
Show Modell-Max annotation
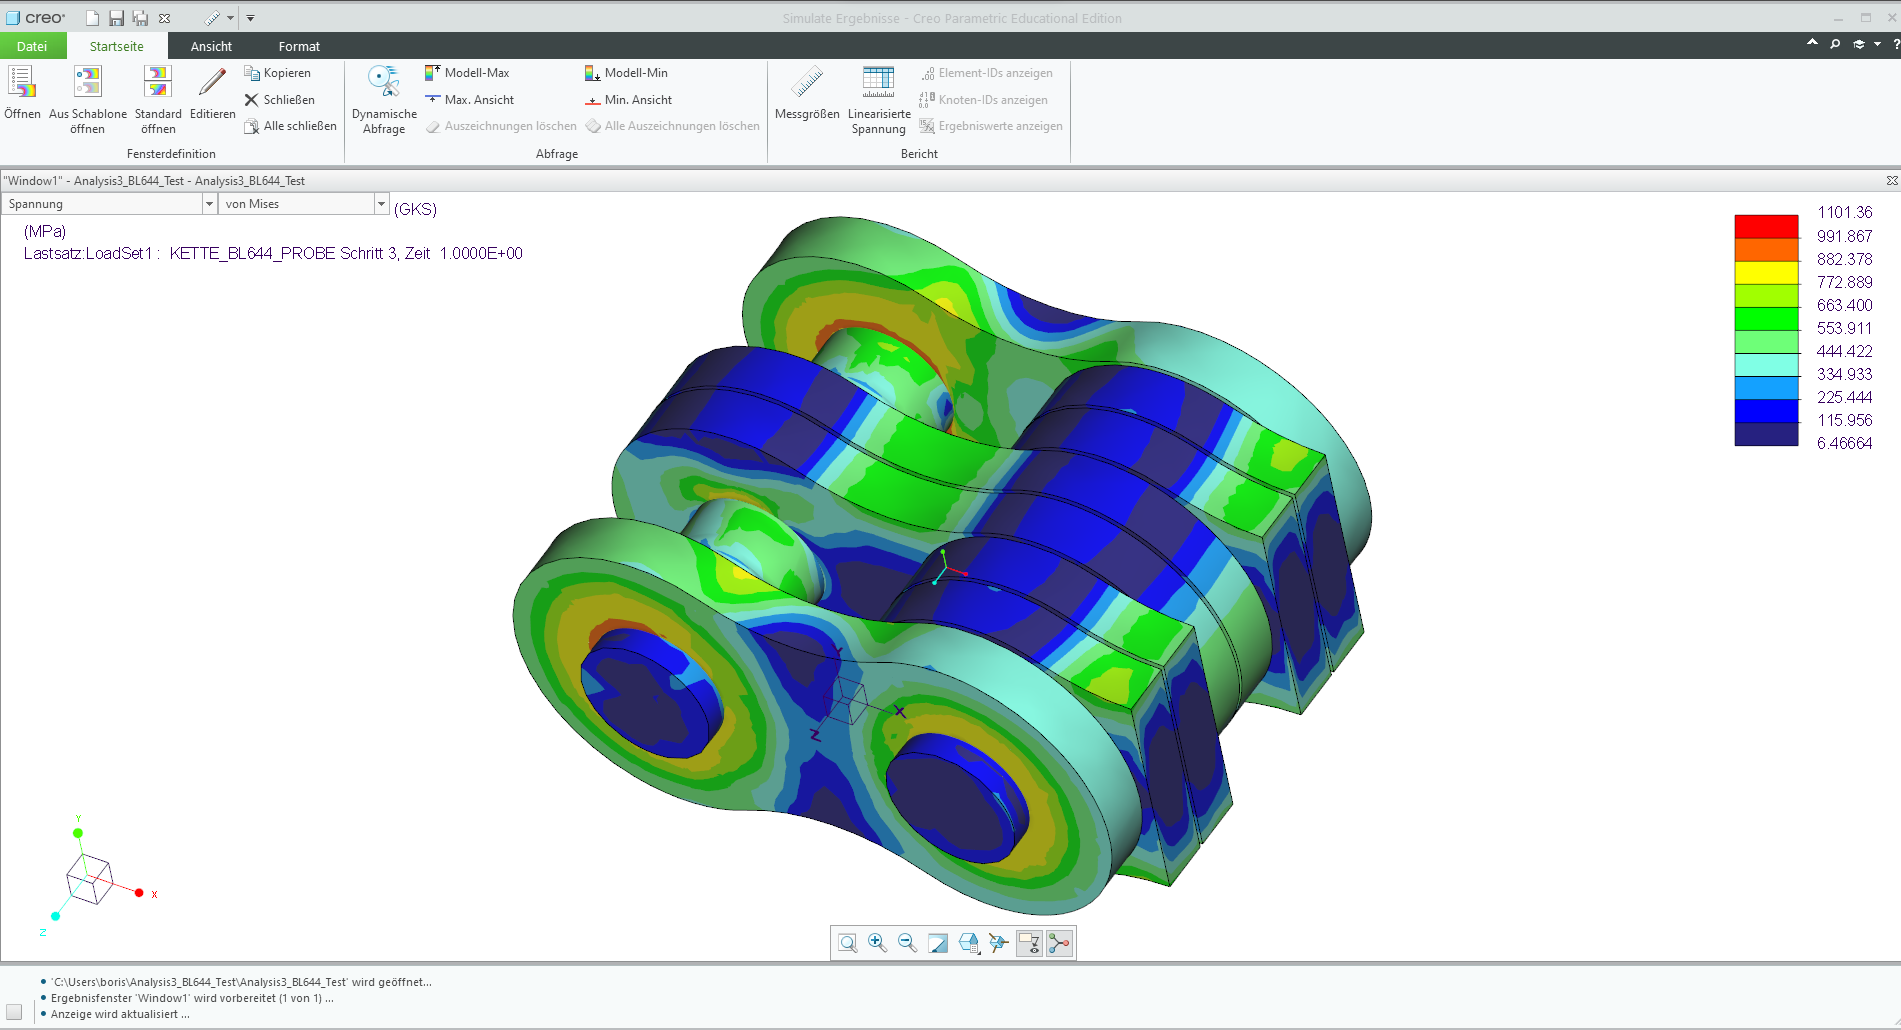[x=470, y=72]
